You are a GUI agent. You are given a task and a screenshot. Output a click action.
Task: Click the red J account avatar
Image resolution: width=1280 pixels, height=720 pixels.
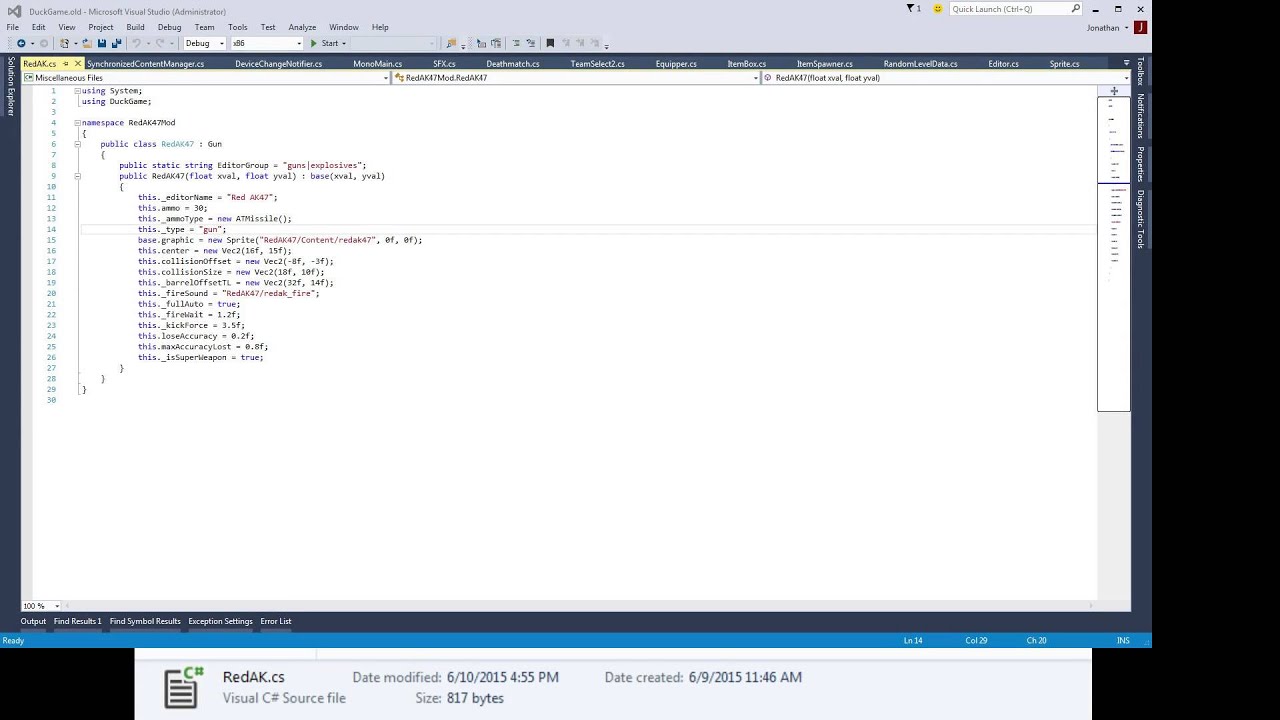(1139, 27)
